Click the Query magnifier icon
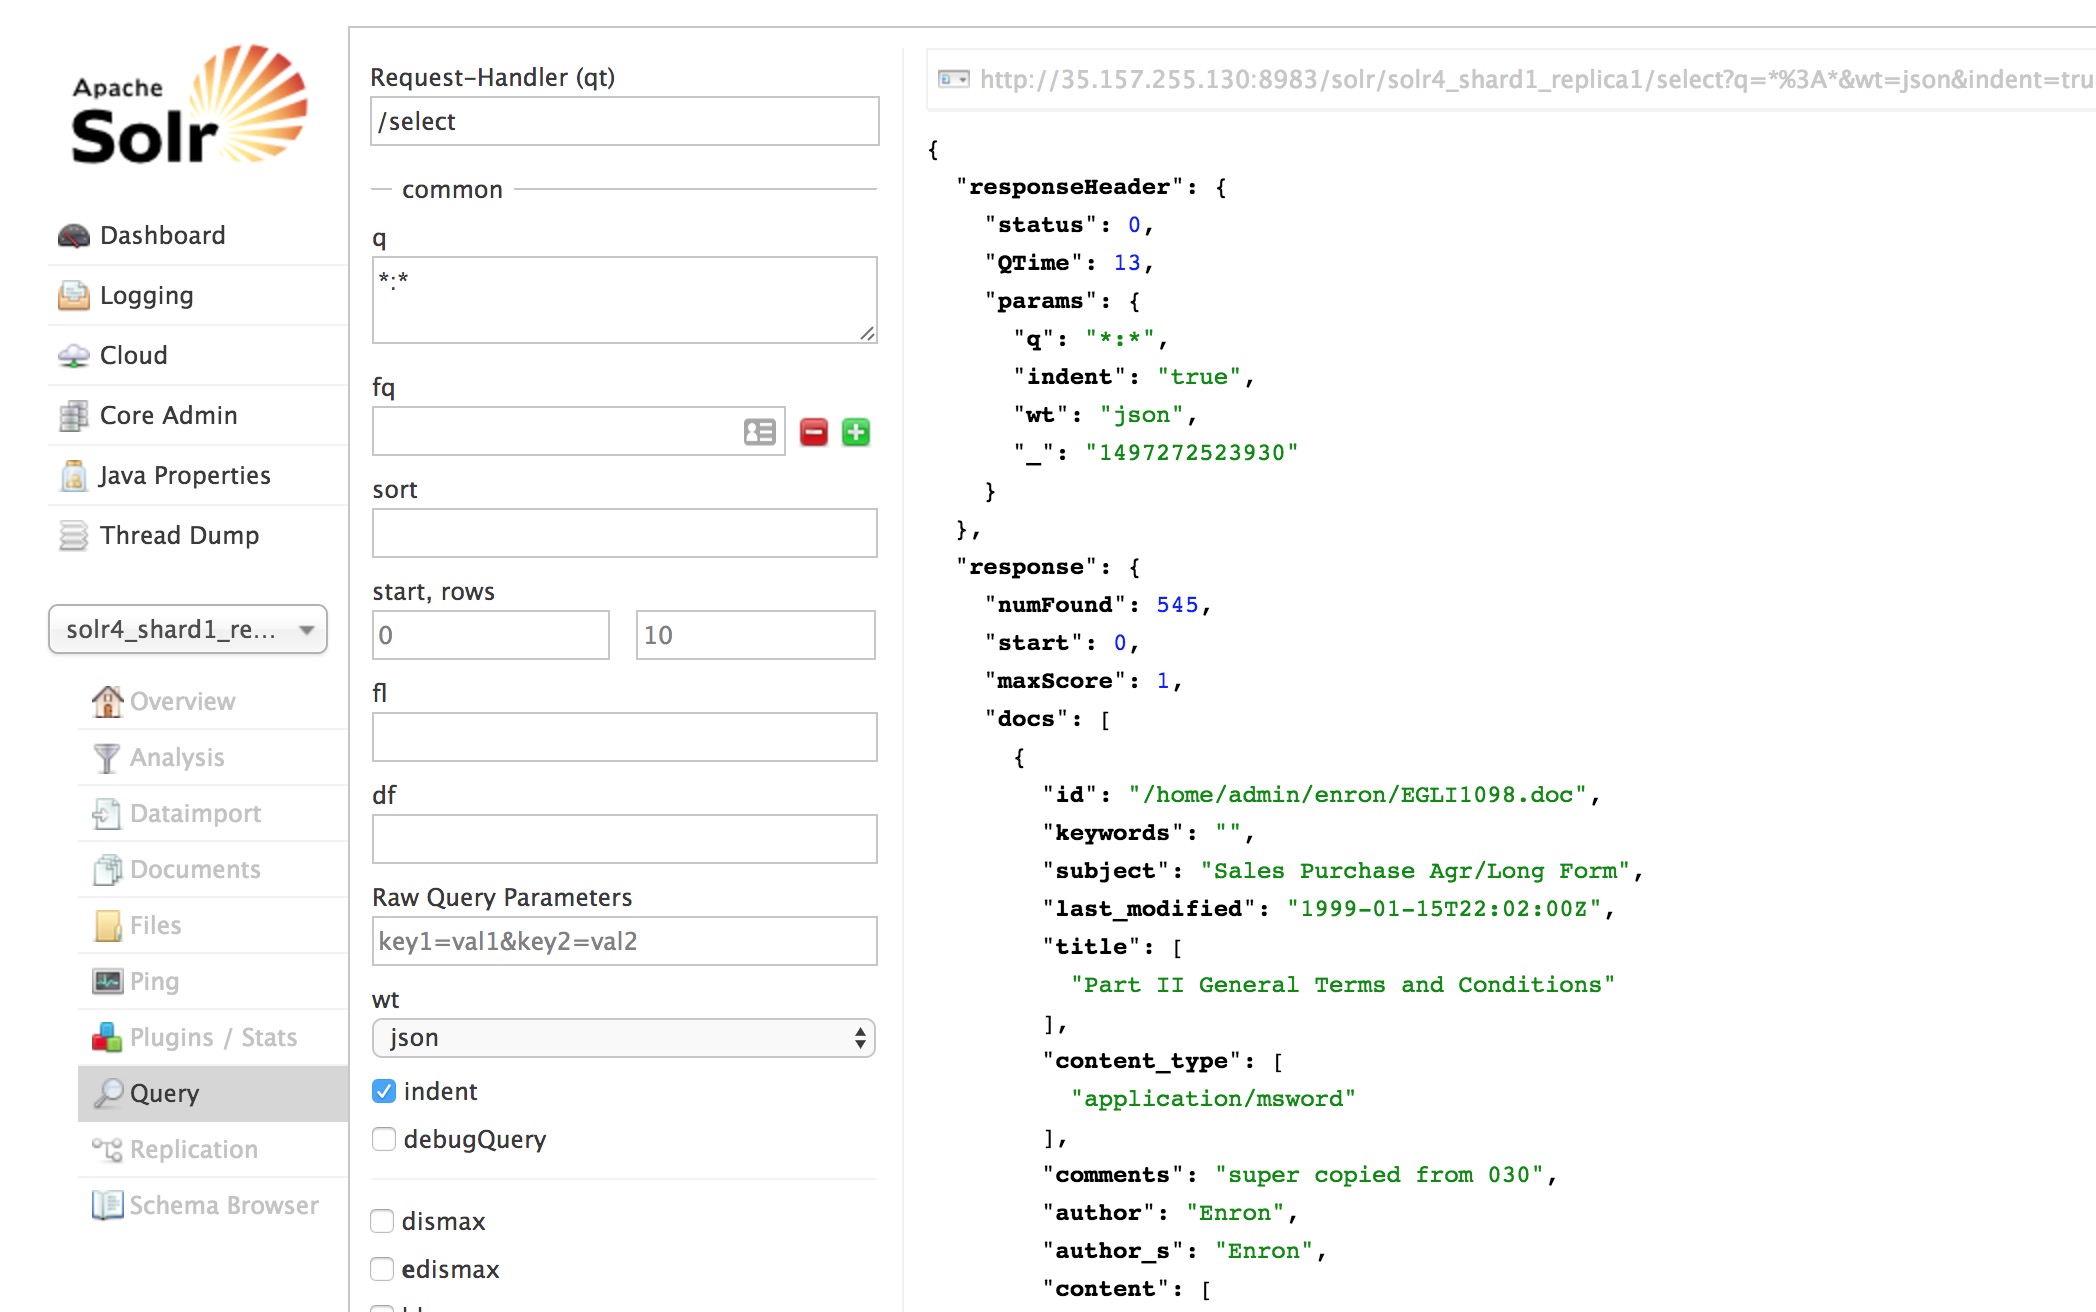The width and height of the screenshot is (2096, 1312). coord(108,1094)
